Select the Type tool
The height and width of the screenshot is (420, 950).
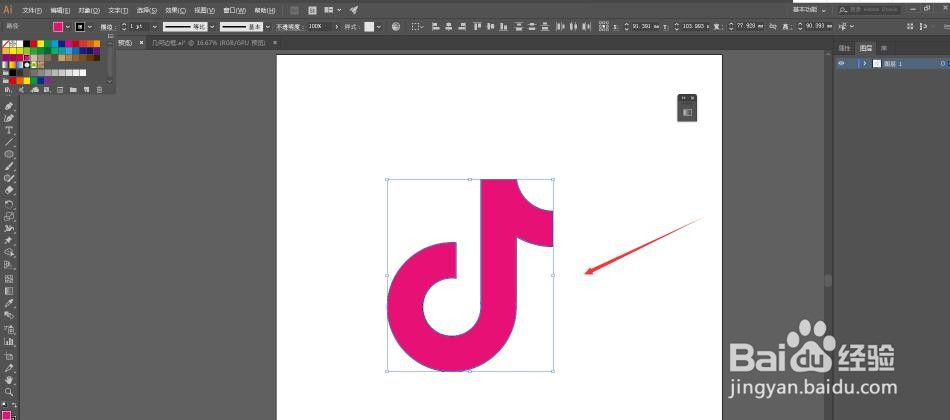click(8, 130)
